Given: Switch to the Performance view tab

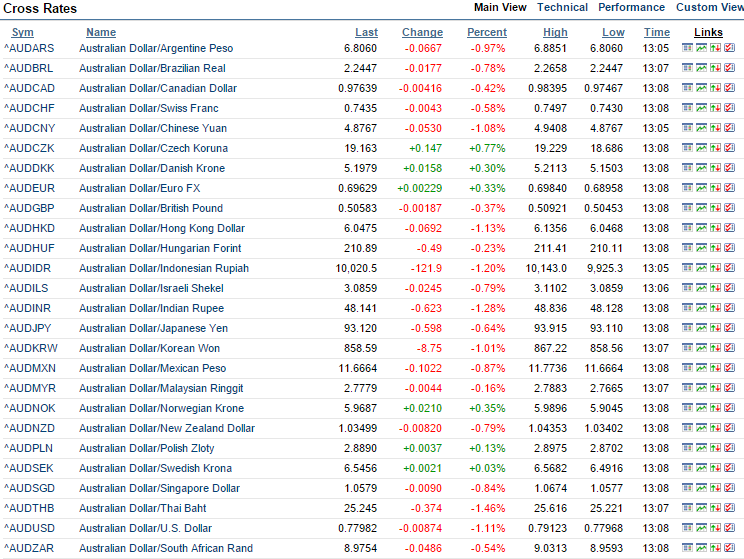Looking at the screenshot, I should pyautogui.click(x=631, y=7).
